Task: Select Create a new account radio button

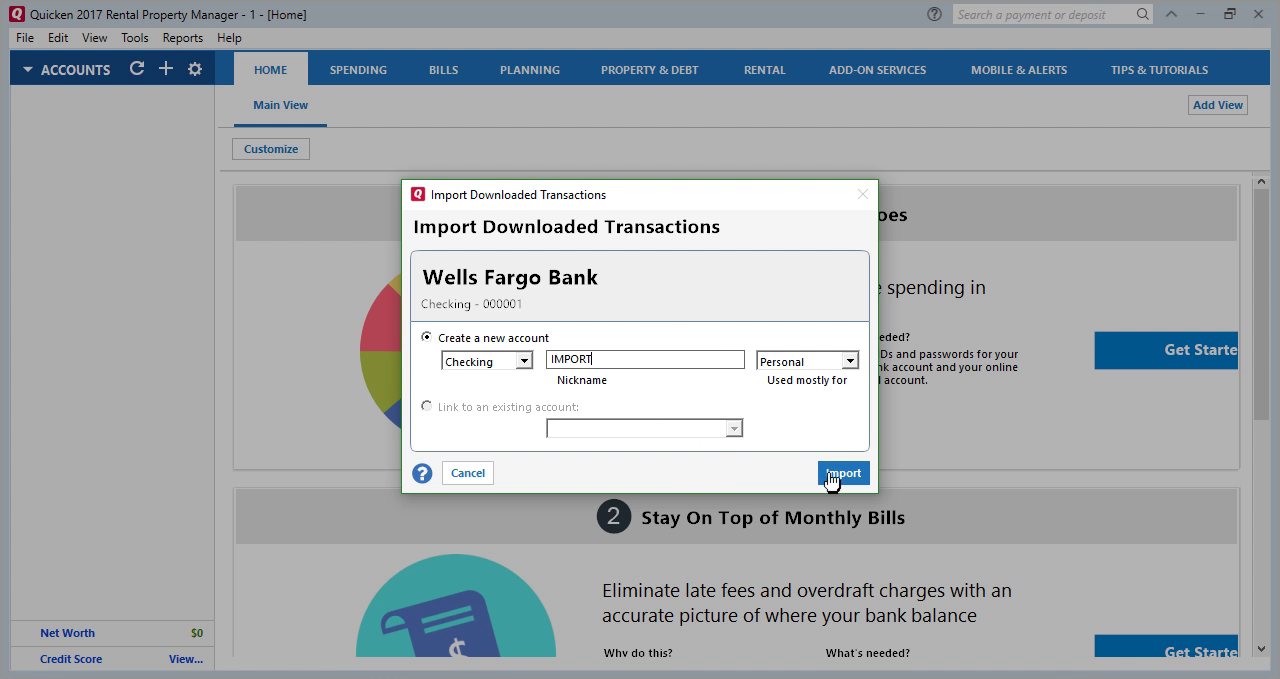Action: pos(427,337)
